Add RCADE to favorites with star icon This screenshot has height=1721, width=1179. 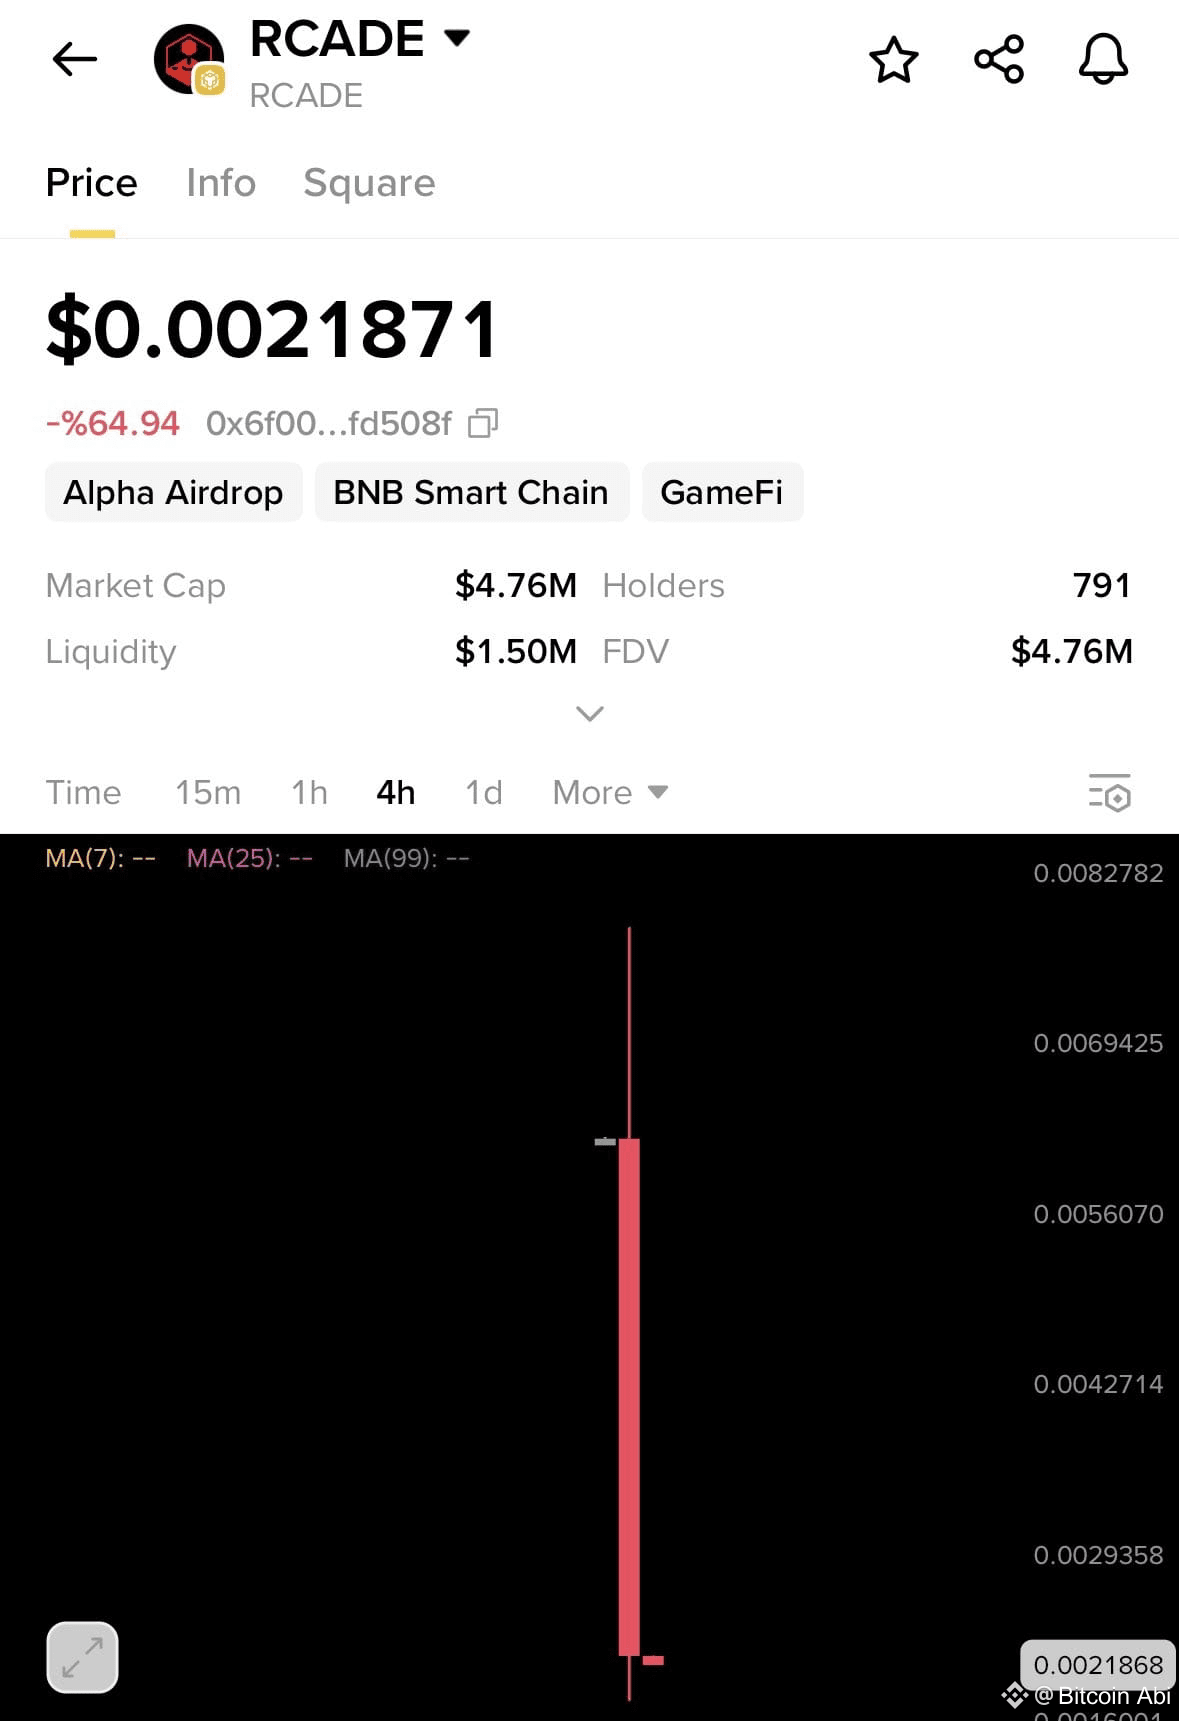[893, 59]
